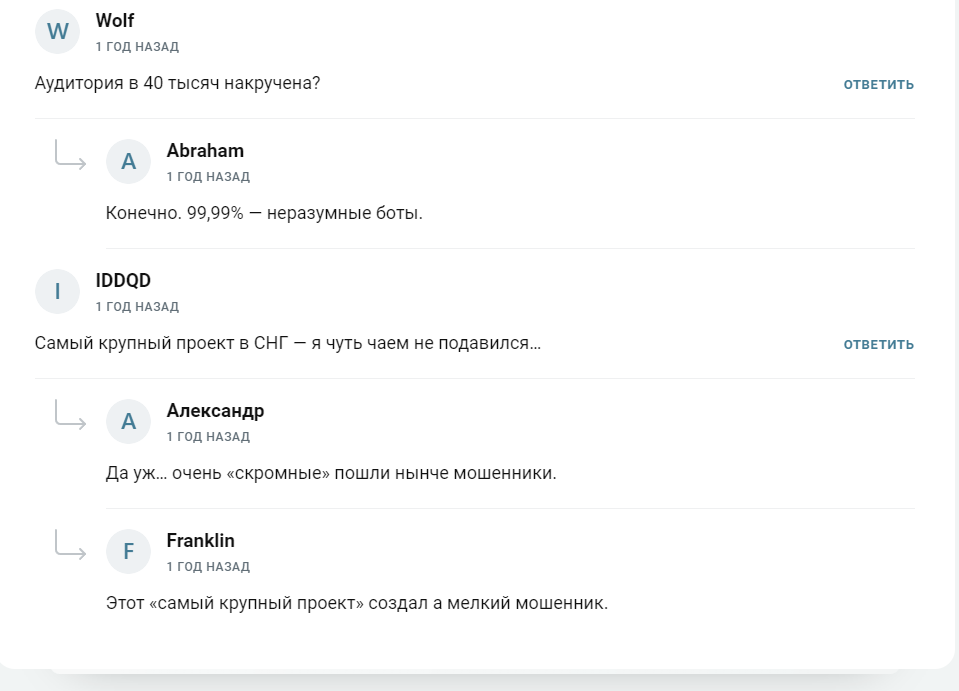Click the timestamp under Franklin's name
This screenshot has width=959, height=691.
point(208,567)
